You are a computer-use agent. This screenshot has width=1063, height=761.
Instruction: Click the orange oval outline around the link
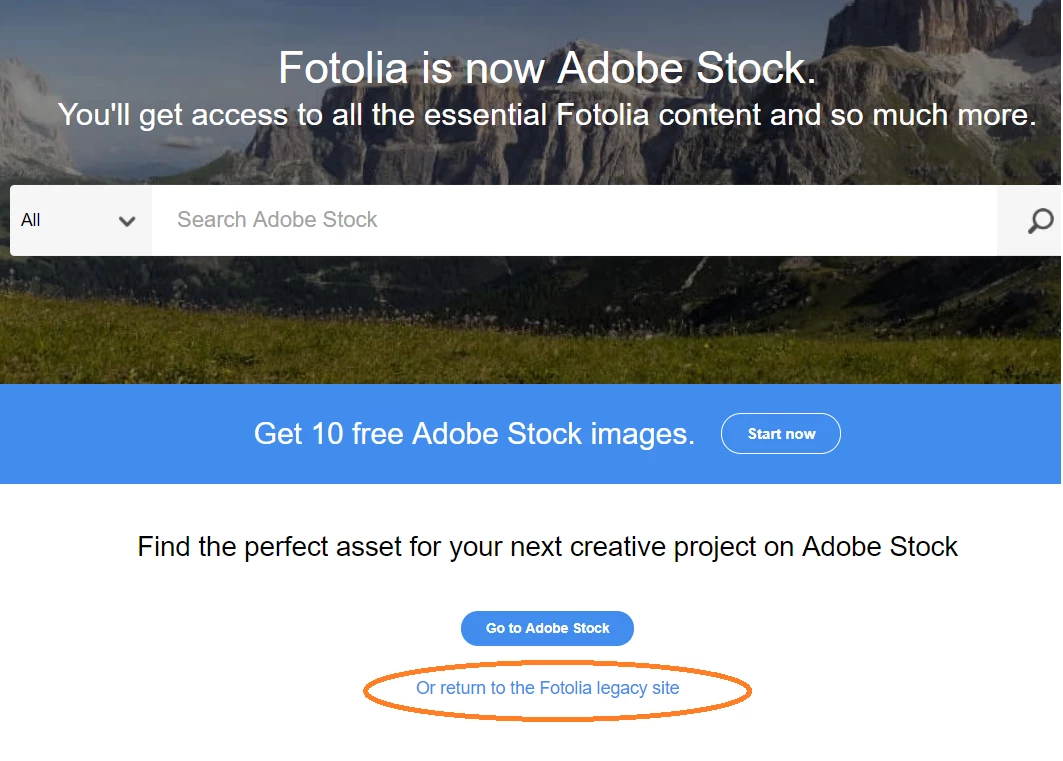(x=366, y=692)
